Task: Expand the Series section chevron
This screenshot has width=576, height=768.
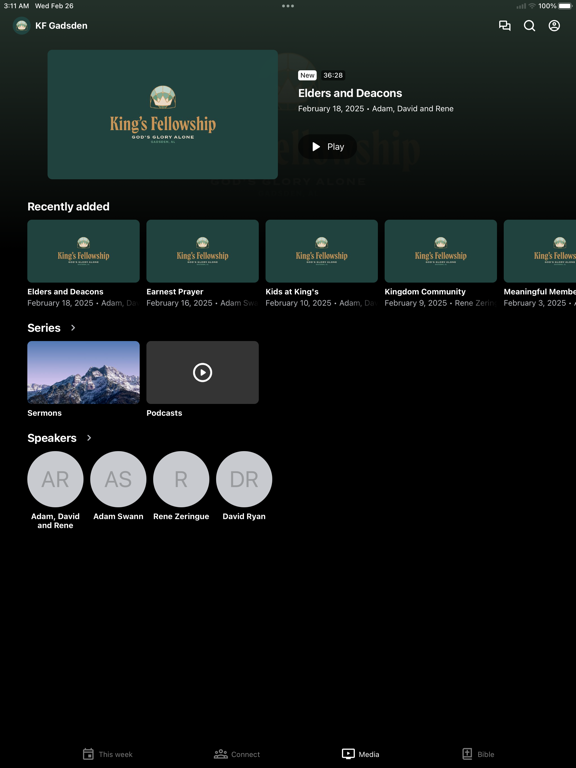Action: [x=73, y=327]
